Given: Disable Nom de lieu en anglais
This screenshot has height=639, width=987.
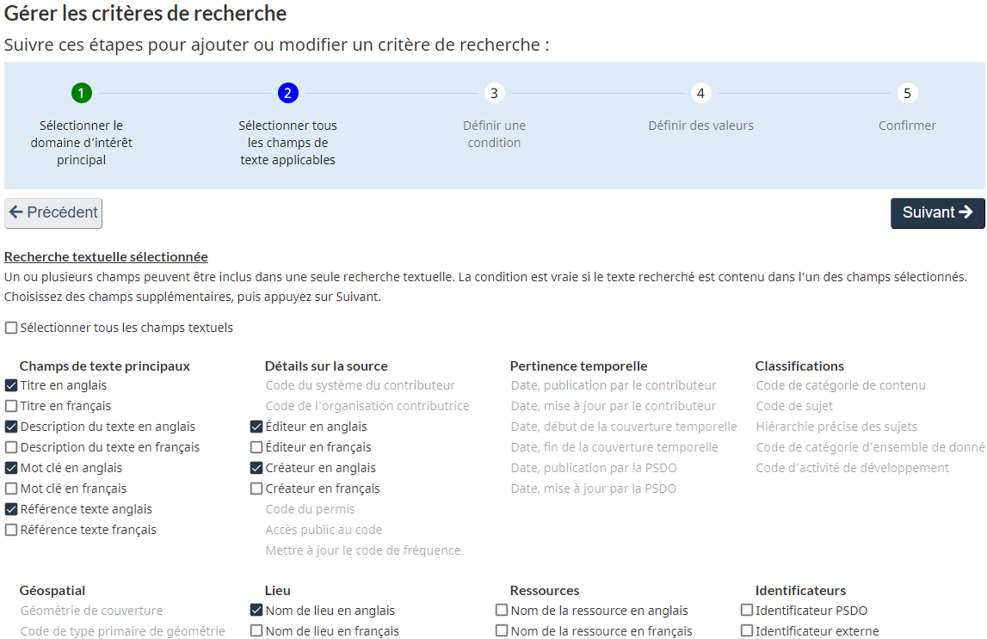Looking at the screenshot, I should pos(257,610).
